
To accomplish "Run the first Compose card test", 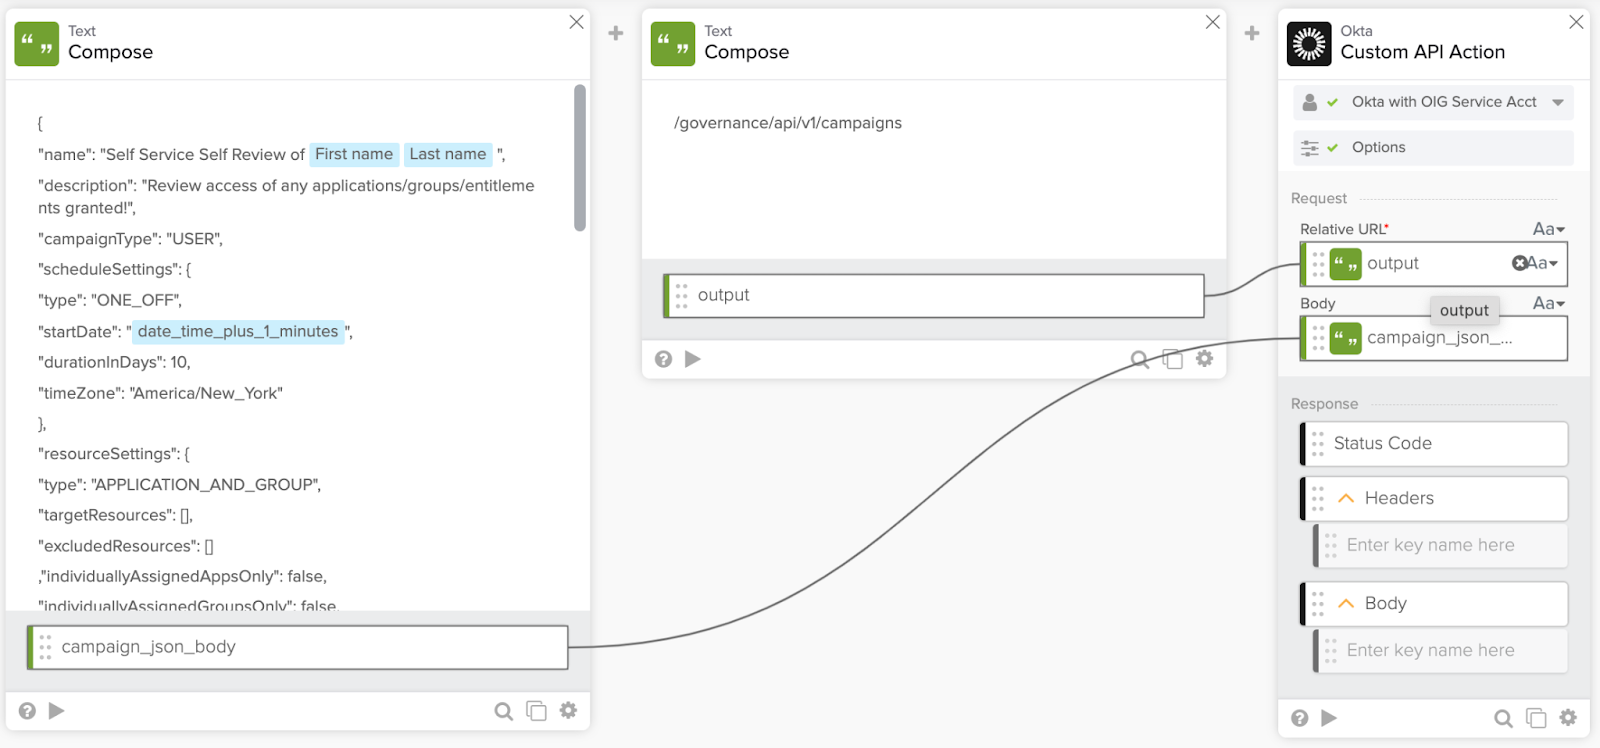I will click(57, 711).
